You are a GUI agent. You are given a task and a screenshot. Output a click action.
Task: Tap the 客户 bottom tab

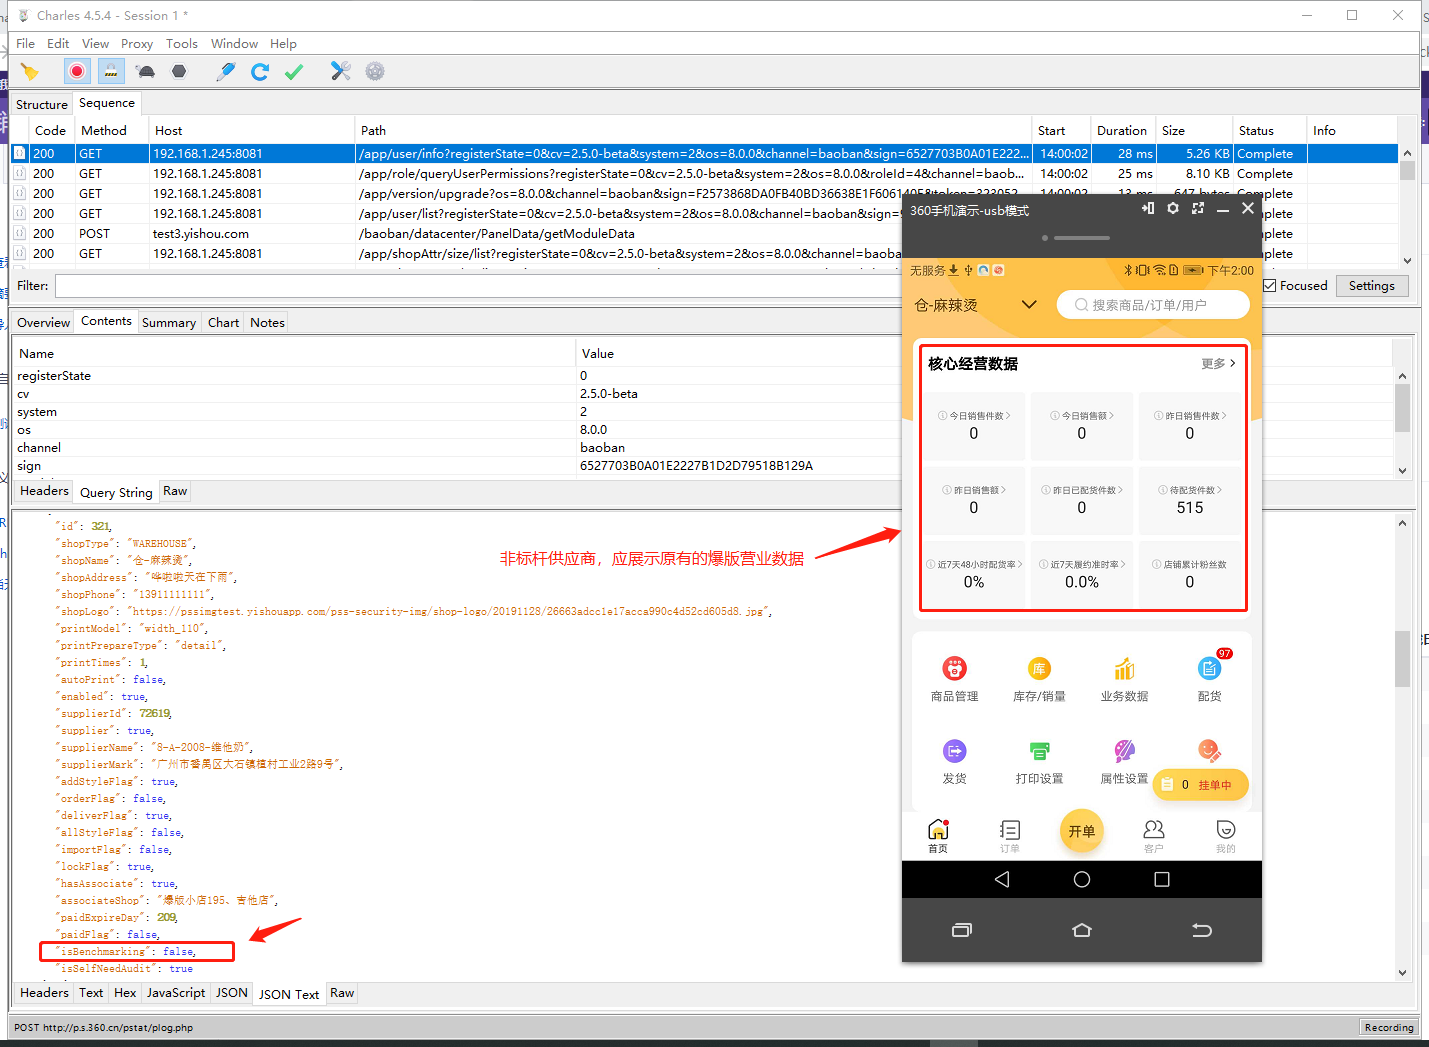(x=1154, y=836)
